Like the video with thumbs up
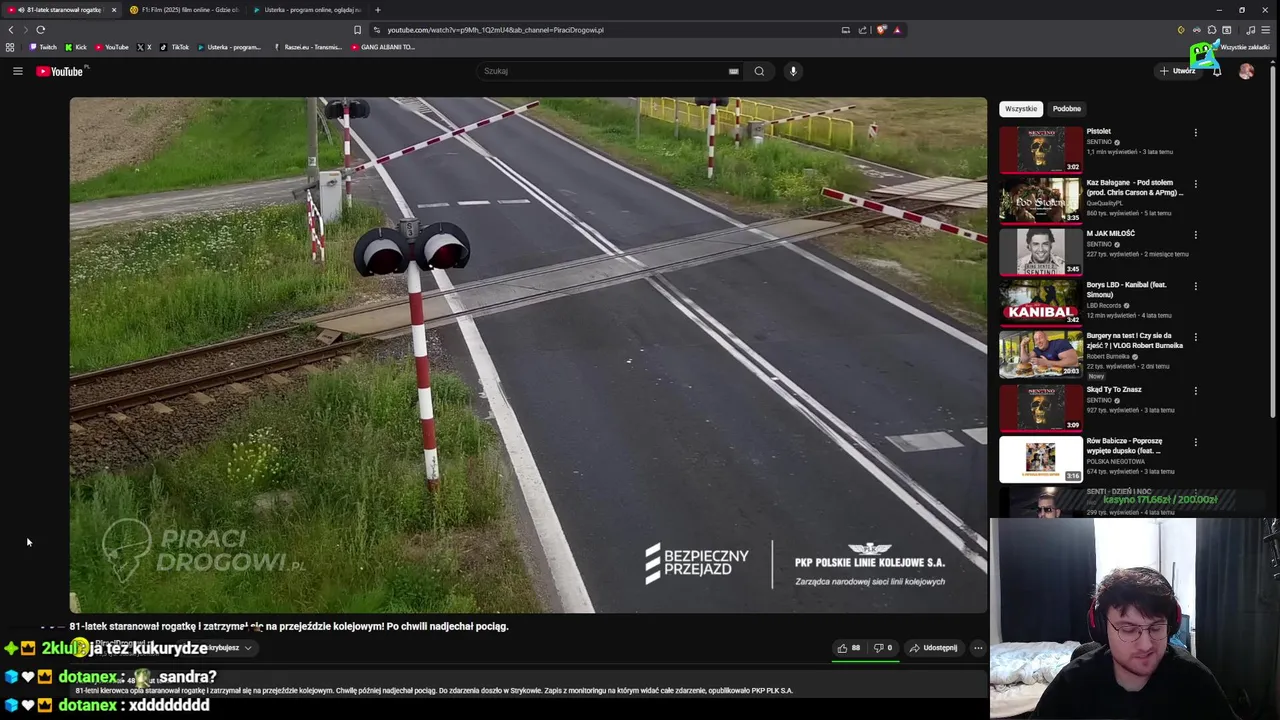1280x720 pixels. coord(849,648)
